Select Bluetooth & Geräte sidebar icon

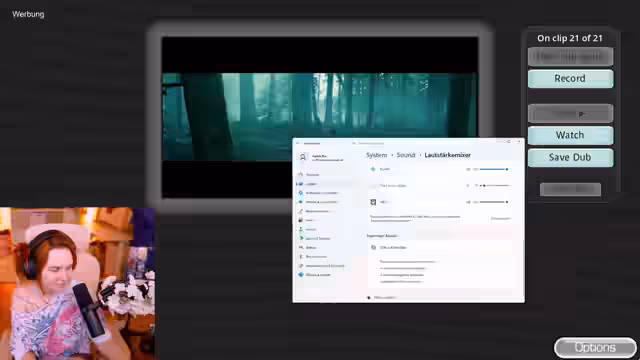click(x=301, y=193)
